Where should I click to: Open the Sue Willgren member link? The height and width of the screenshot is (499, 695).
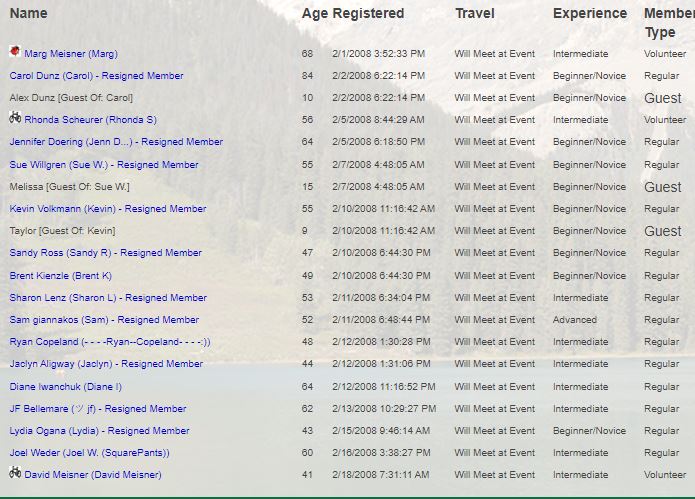coord(104,165)
